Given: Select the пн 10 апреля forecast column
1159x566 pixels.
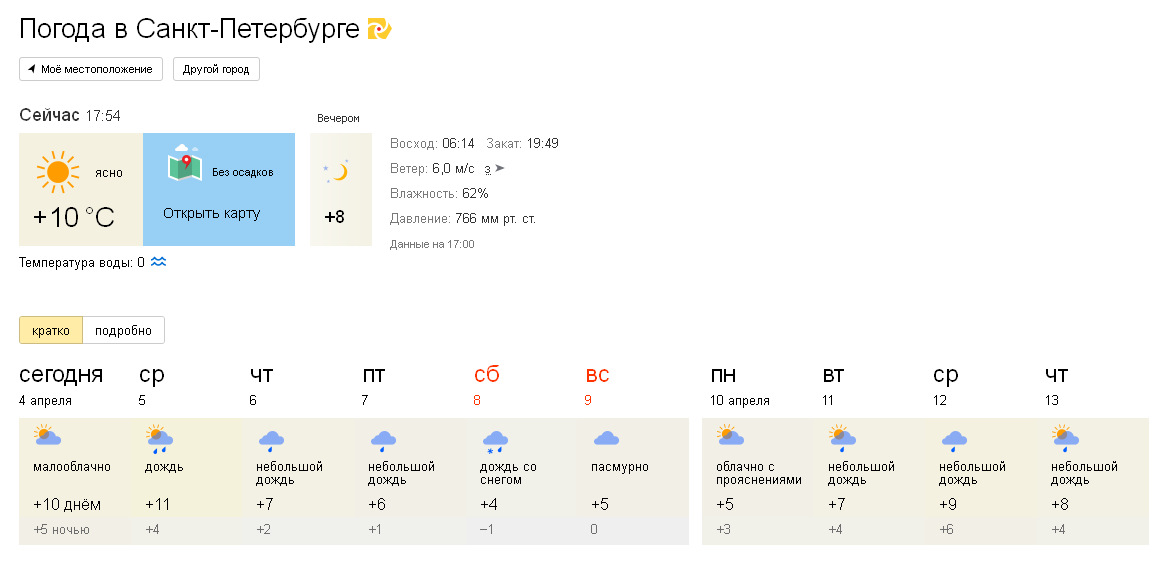Looking at the screenshot, I should [757, 481].
